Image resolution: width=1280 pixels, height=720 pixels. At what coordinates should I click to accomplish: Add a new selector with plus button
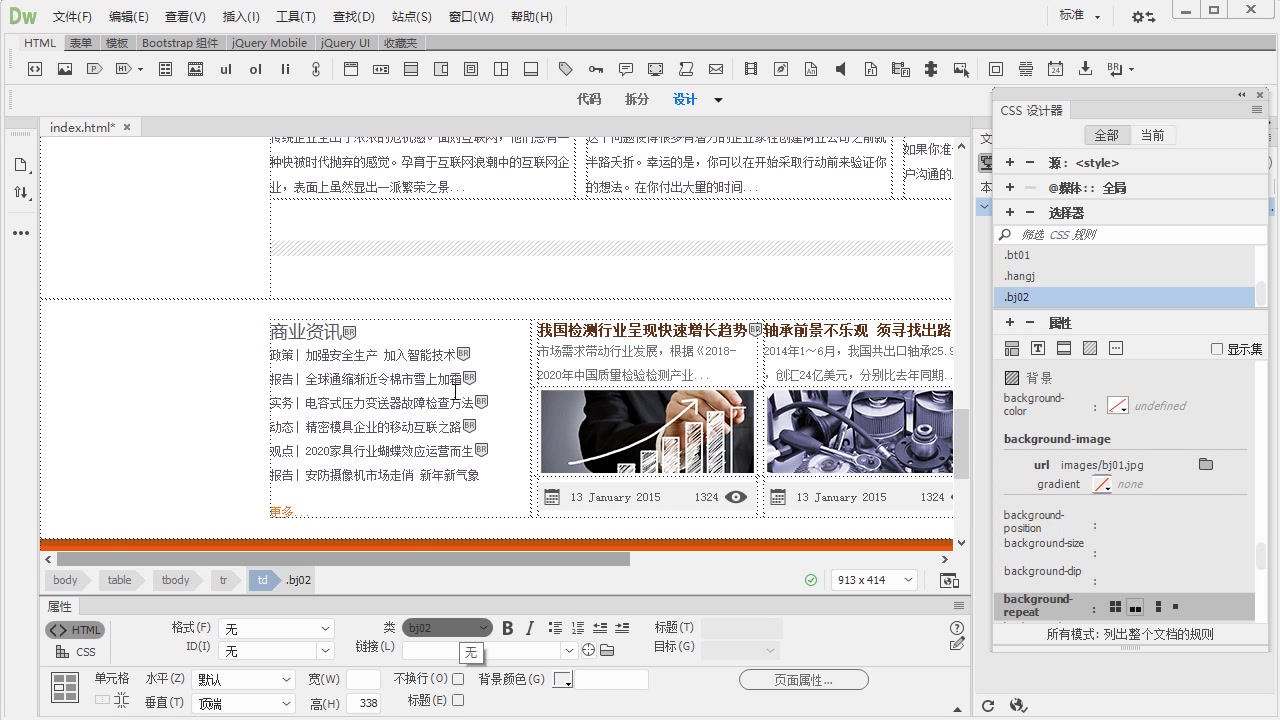click(x=1010, y=212)
